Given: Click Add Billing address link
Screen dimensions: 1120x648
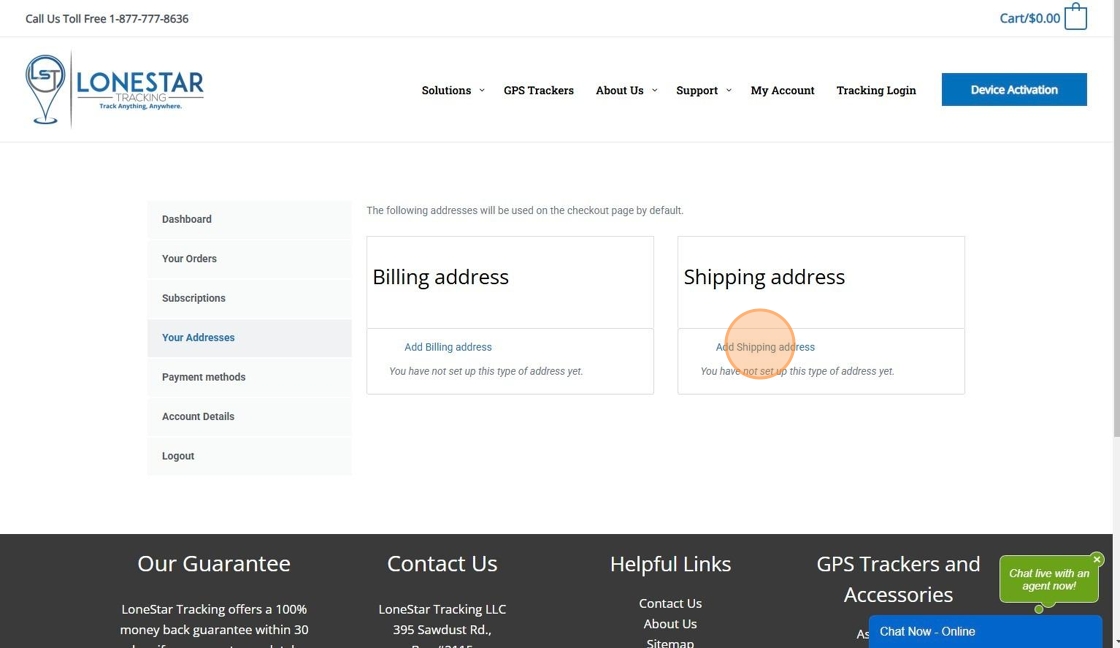Looking at the screenshot, I should (448, 347).
